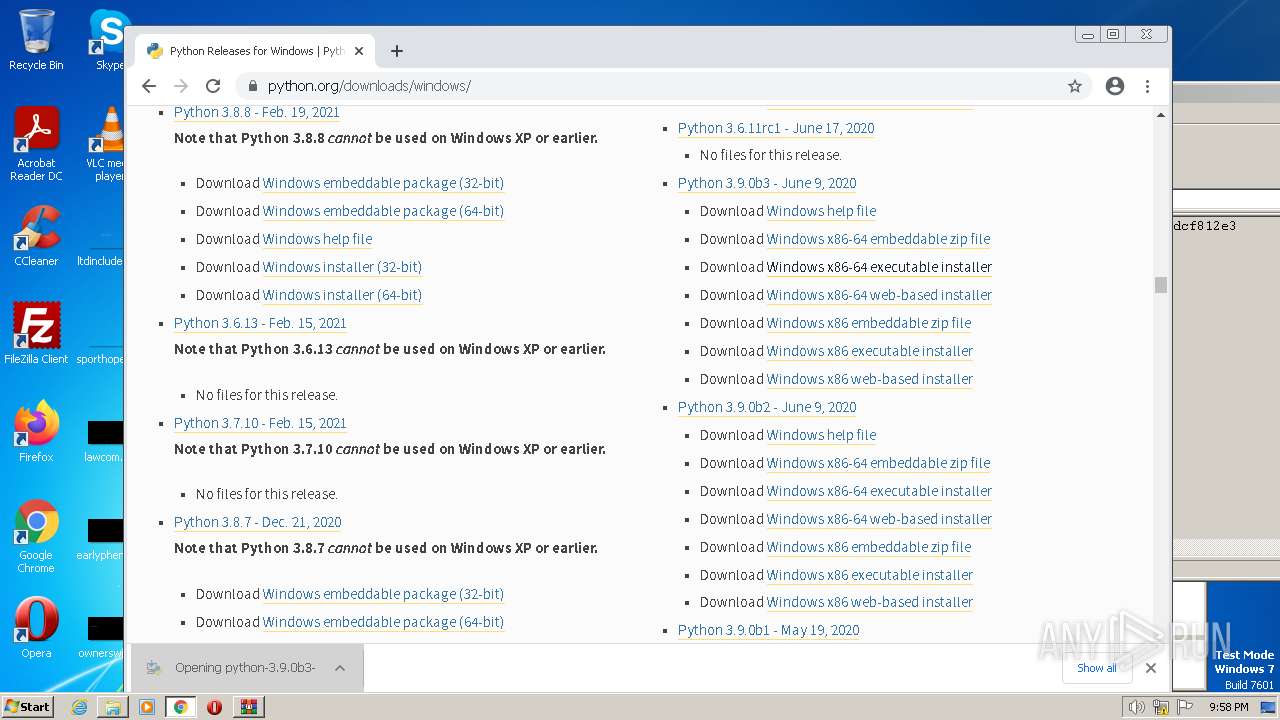Download the Python 3.8.8 Windows help file
Viewport: 1280px width, 720px height.
tap(317, 239)
